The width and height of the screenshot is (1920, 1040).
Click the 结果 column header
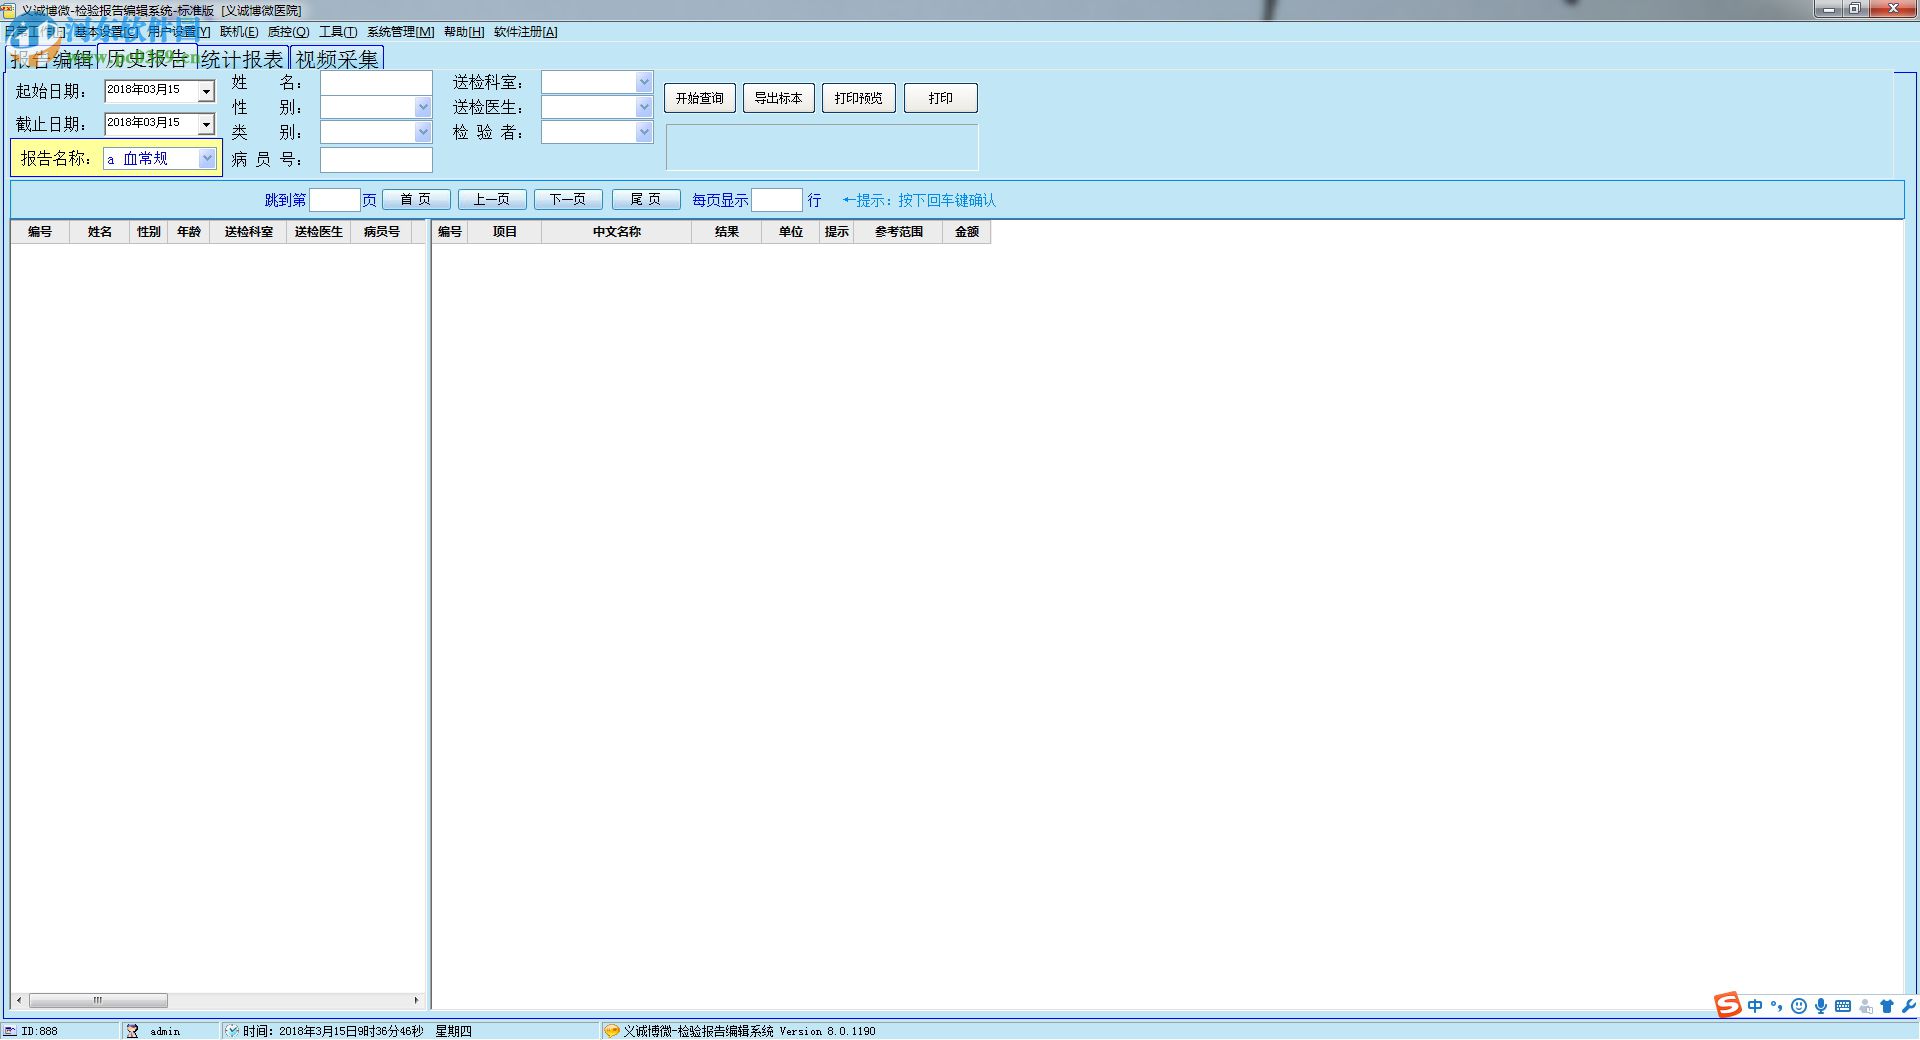[727, 232]
